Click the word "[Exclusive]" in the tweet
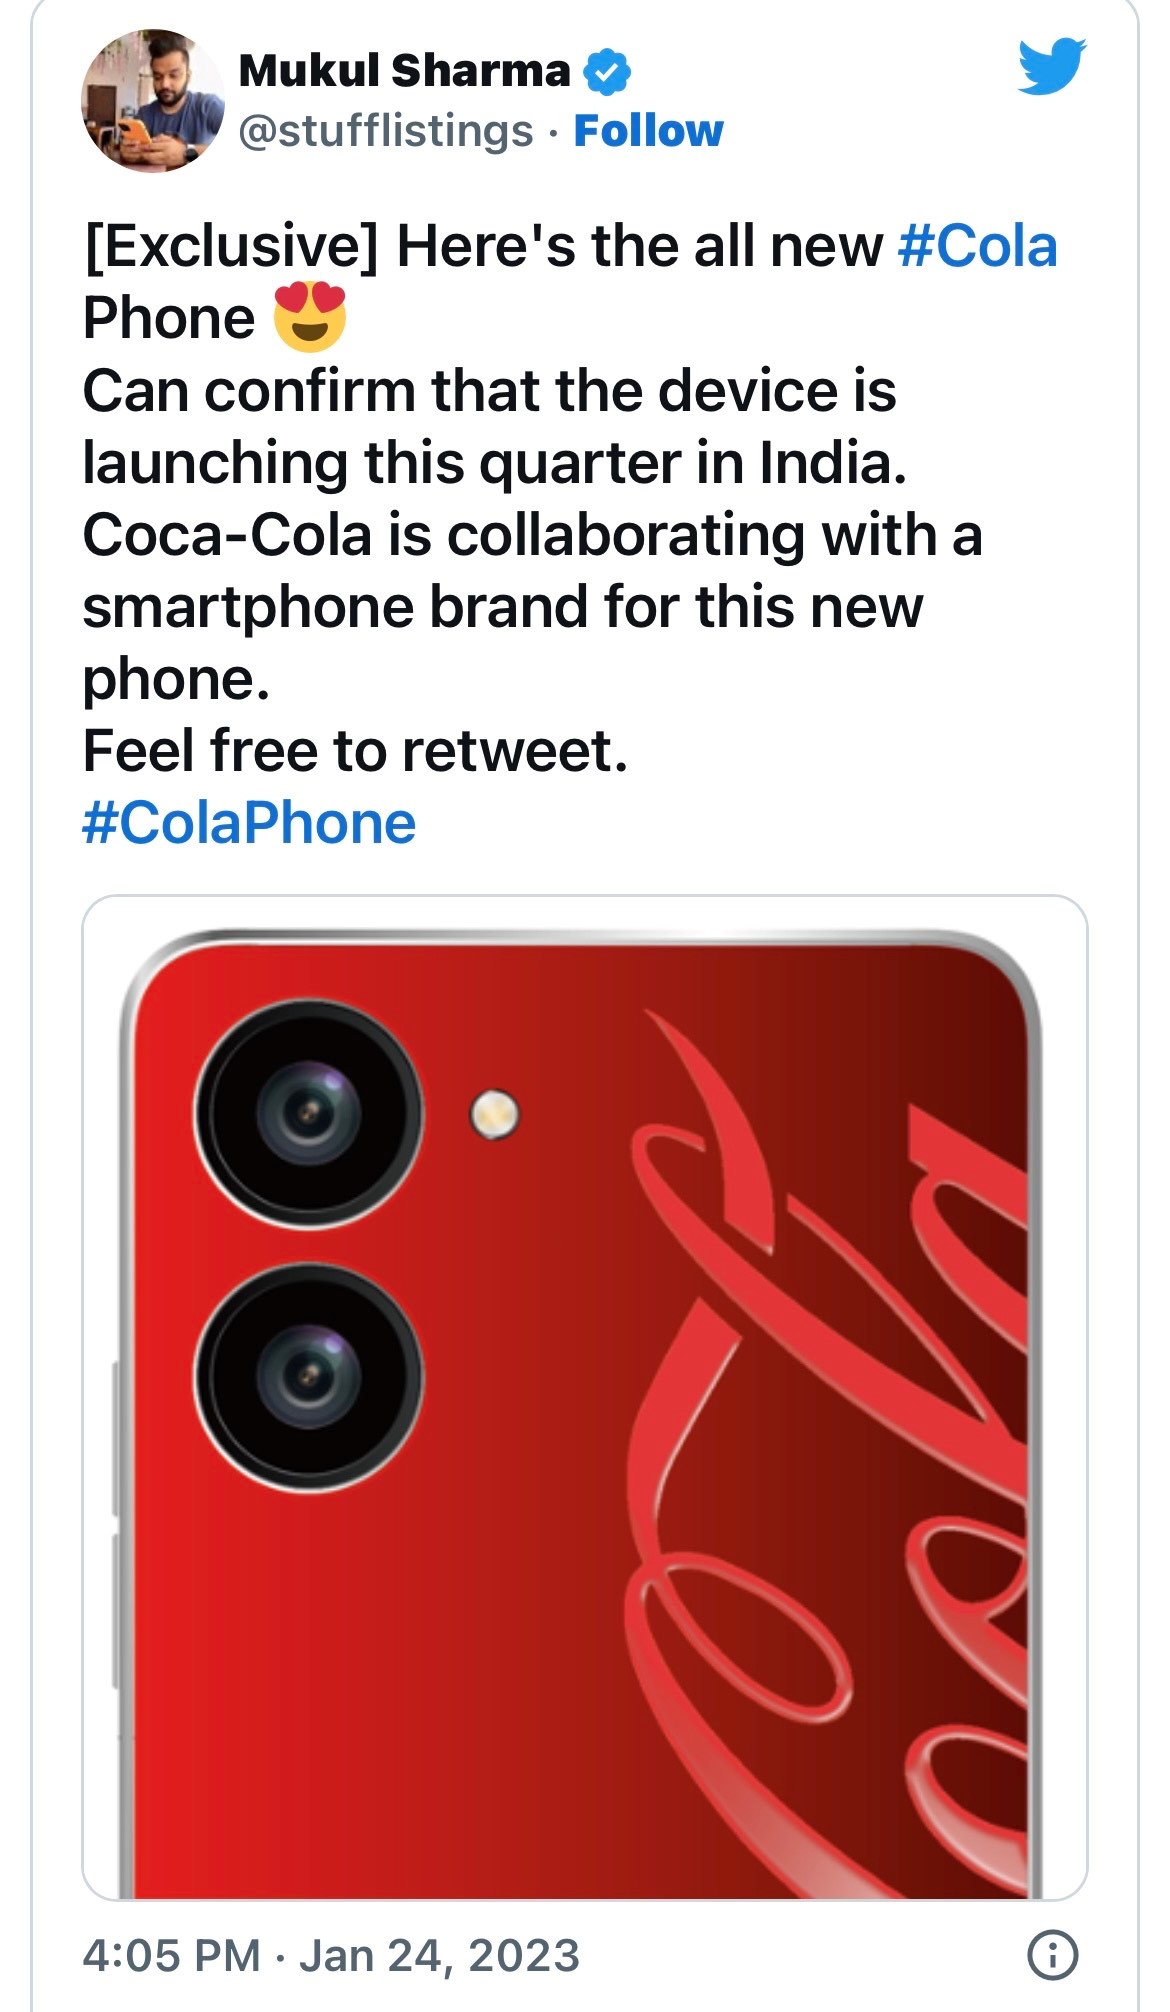The height and width of the screenshot is (2012, 1170). [x=231, y=246]
